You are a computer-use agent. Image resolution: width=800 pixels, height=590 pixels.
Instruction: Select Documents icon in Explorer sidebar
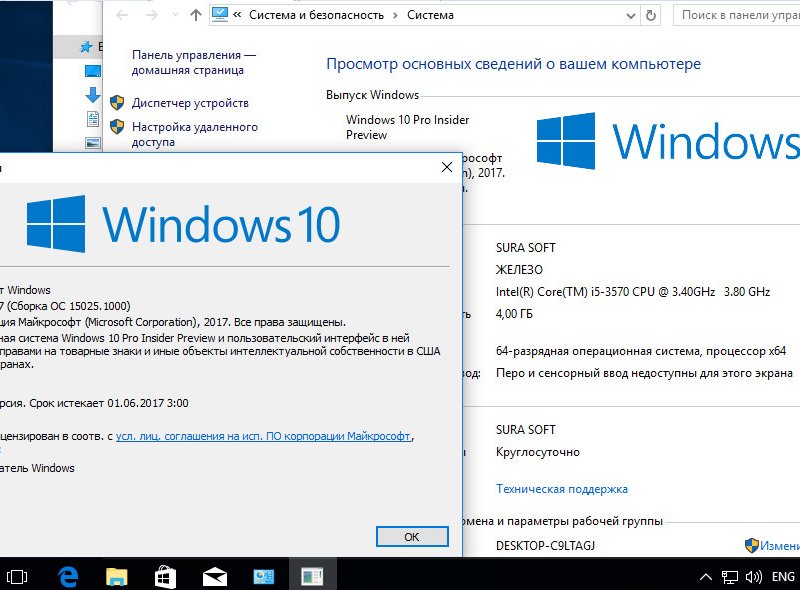click(93, 119)
